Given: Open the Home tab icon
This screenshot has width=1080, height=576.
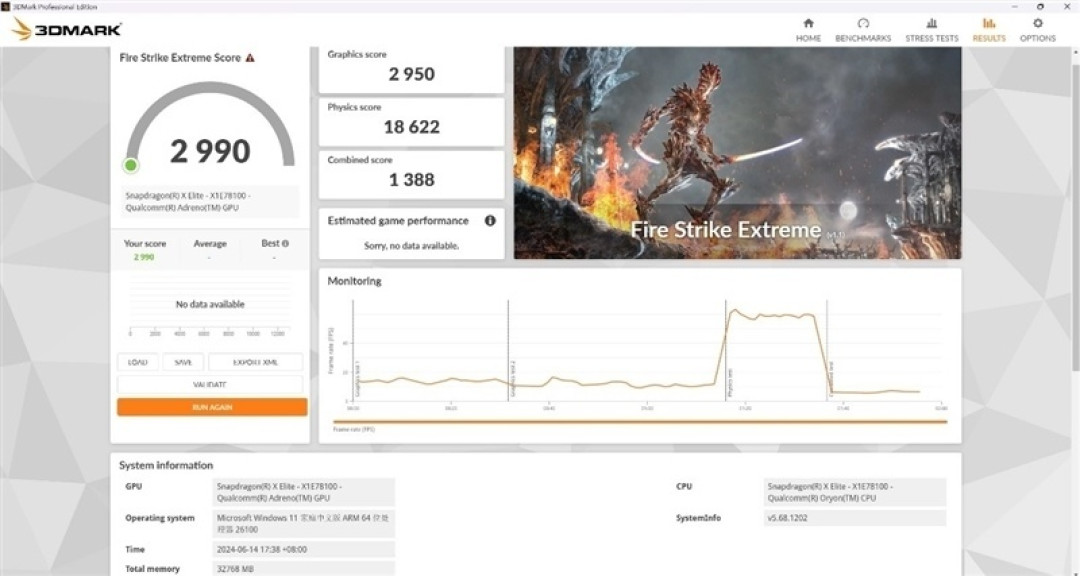Looking at the screenshot, I should click(x=808, y=23).
